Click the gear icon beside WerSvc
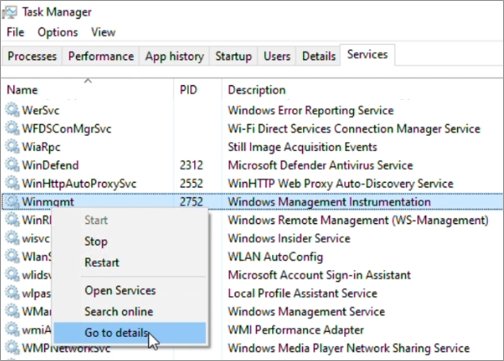Viewport: 504px width, 361px height. (12, 110)
